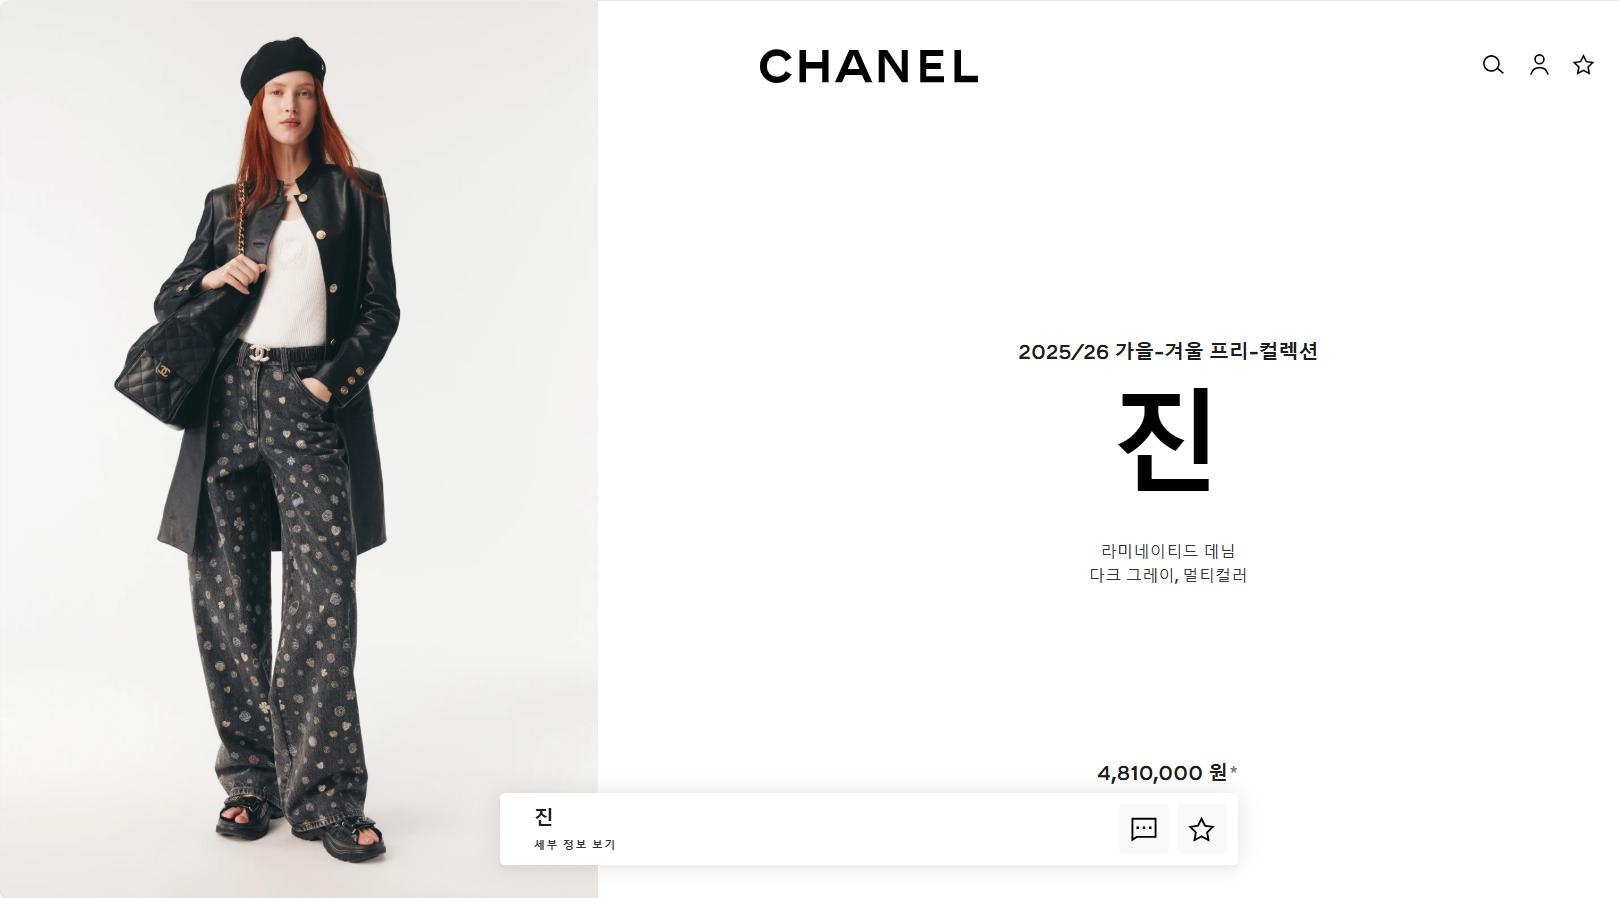This screenshot has height=898, width=1619.
Task: Click the 세부 정보 보기 link
Action: coord(575,845)
